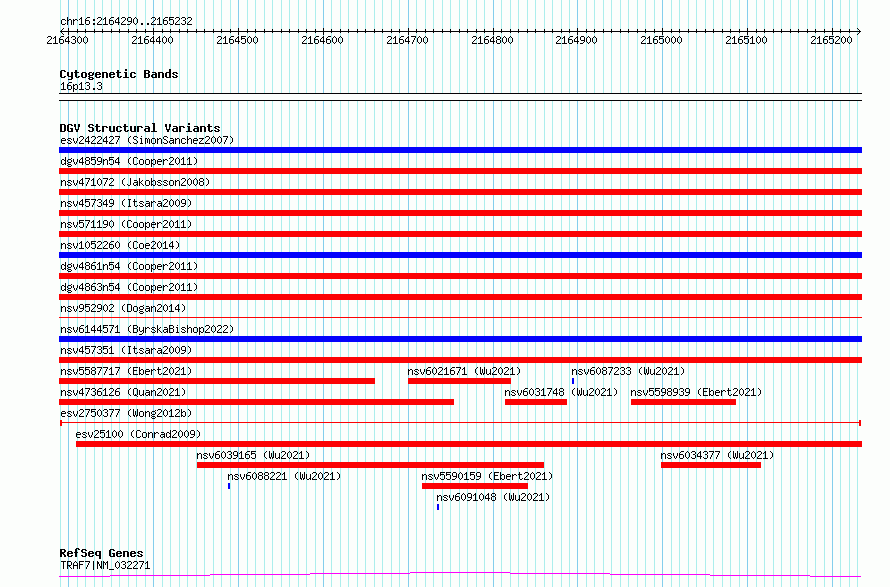
Task: Select the thin red line under nsv952902
Action: [x=460, y=318]
